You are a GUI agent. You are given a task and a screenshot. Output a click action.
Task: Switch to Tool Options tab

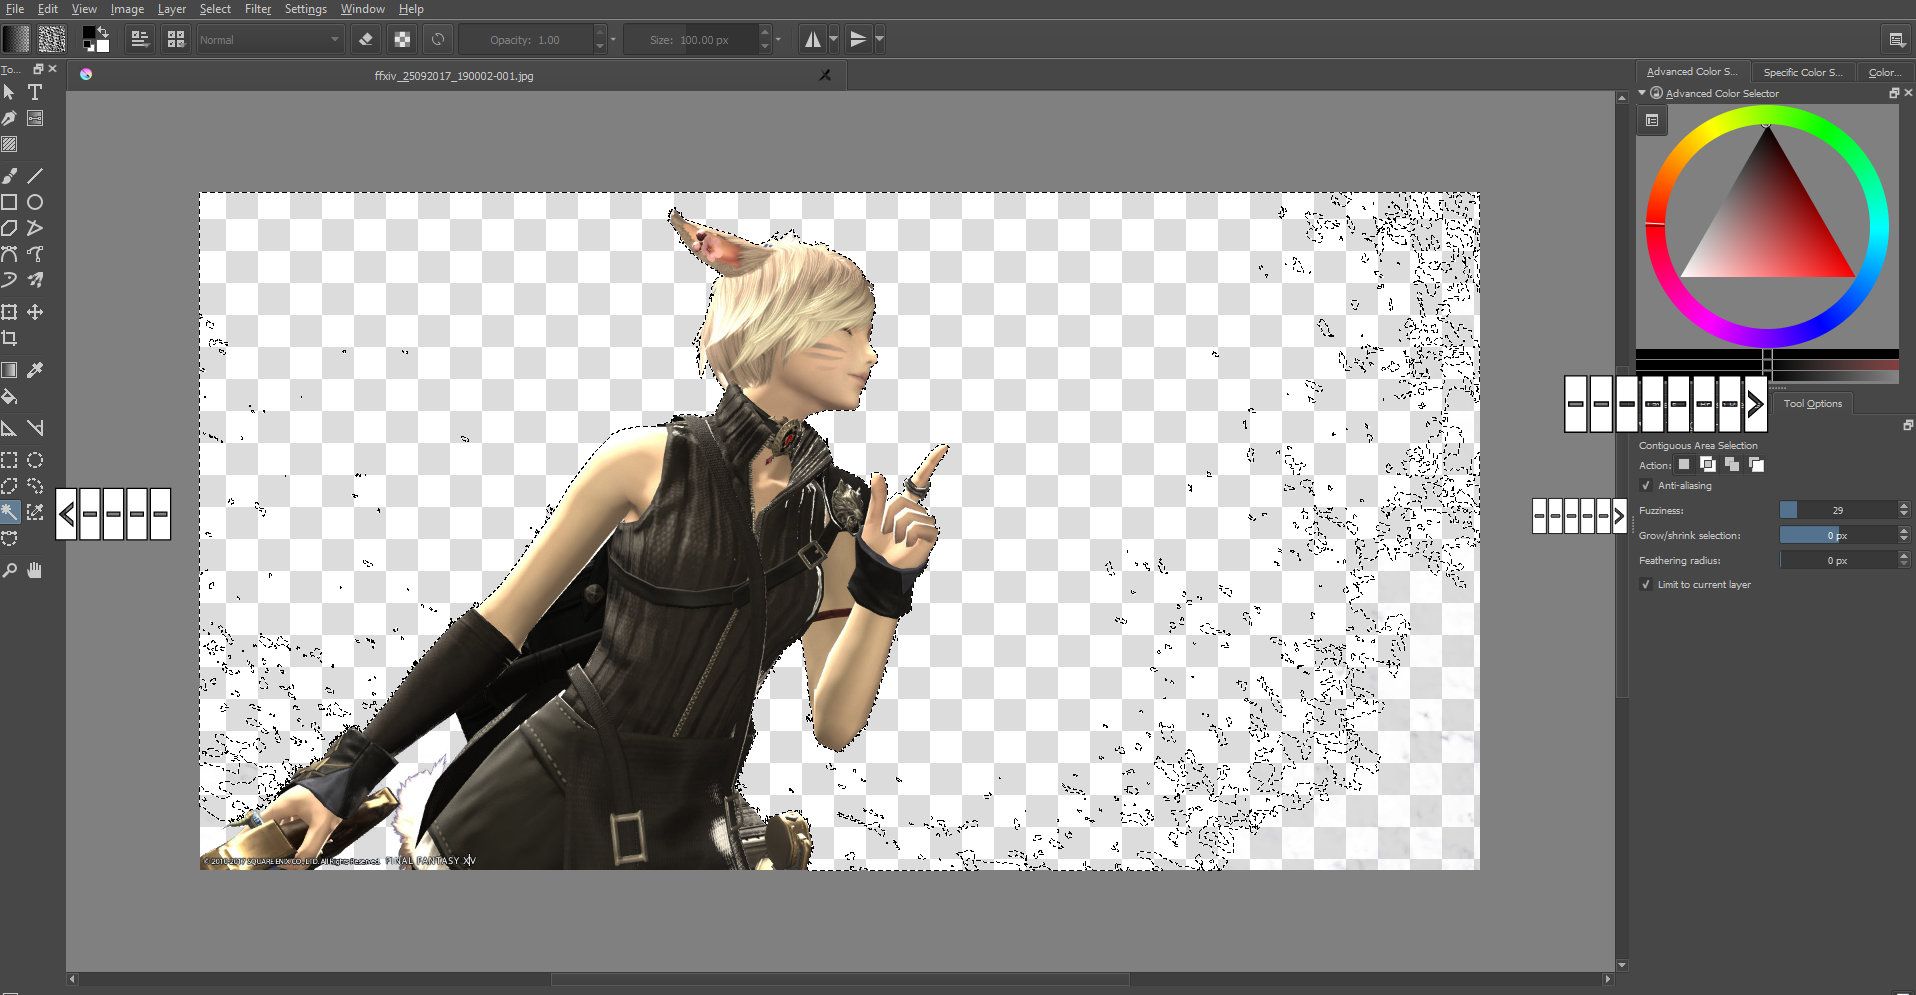1812,404
